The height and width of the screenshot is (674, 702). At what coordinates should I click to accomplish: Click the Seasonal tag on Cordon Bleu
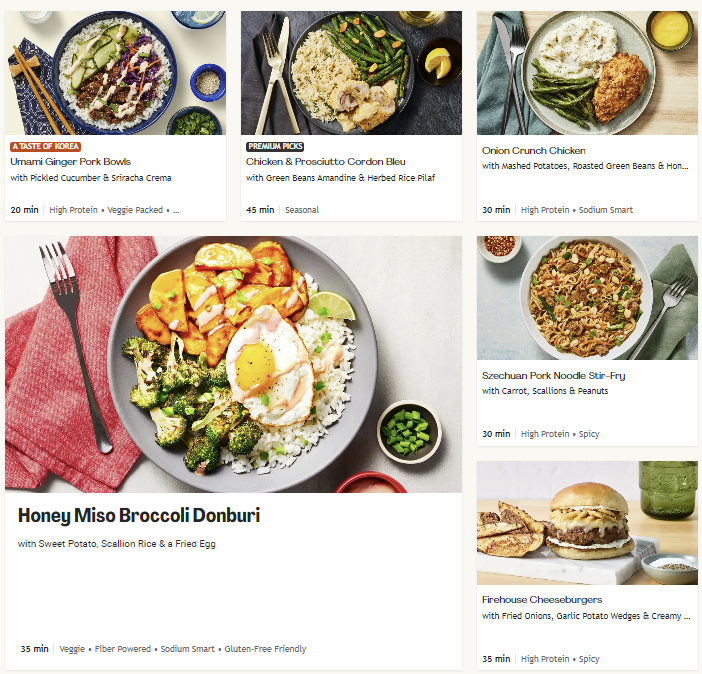(x=302, y=210)
